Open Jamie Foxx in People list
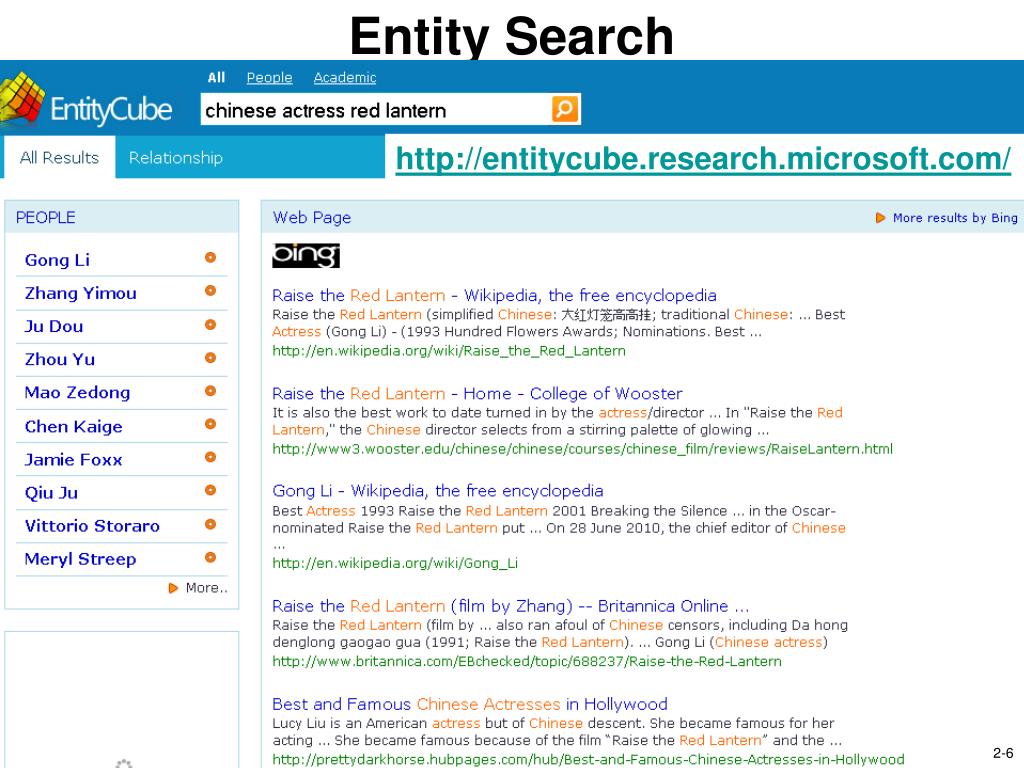Viewport: 1024px width, 768px height. (x=73, y=460)
